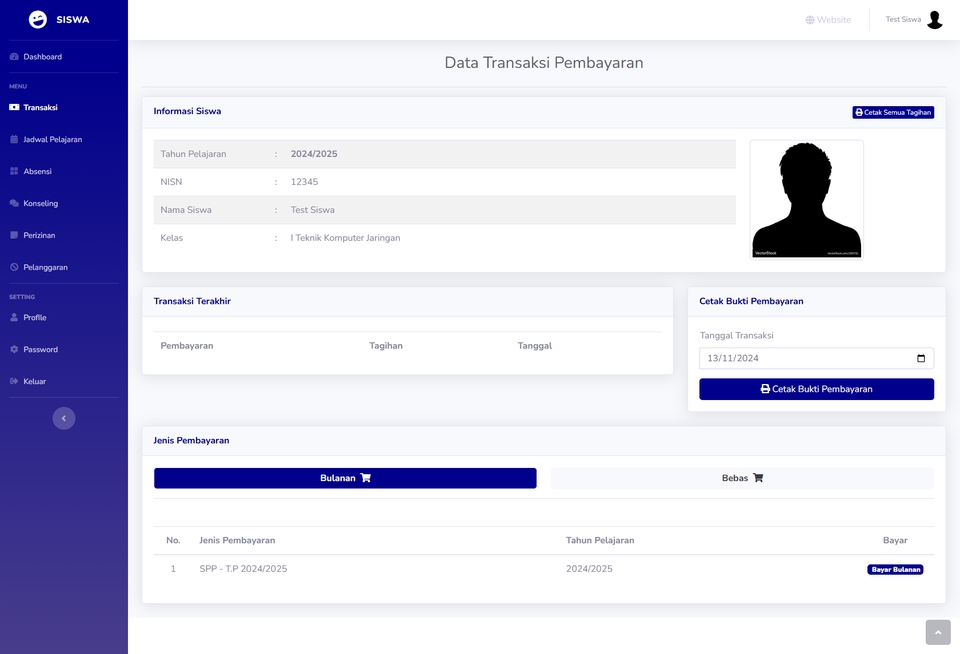
Task: Click the Password gear icon
Action: (14, 349)
